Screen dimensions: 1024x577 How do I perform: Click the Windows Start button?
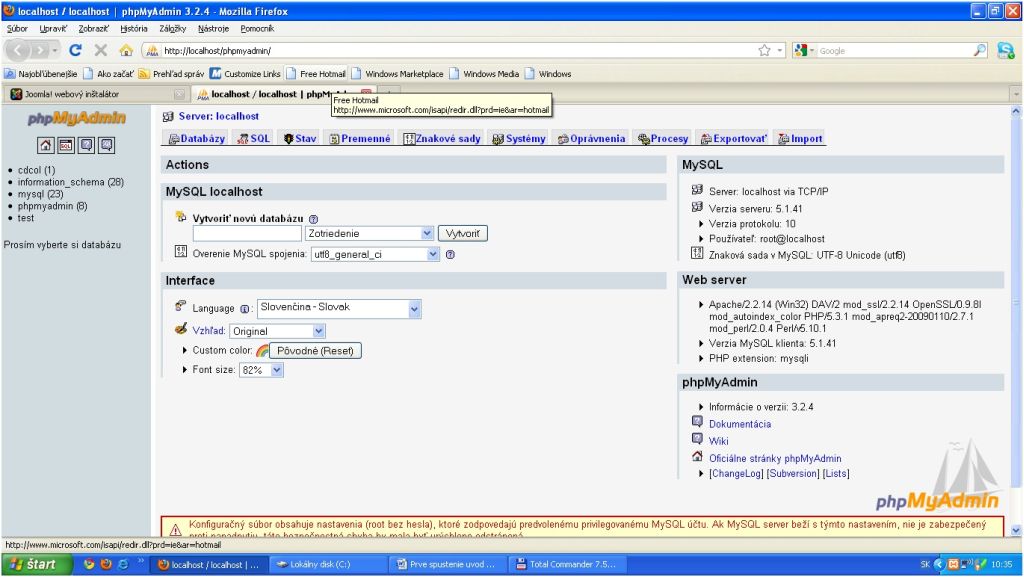coord(36,565)
